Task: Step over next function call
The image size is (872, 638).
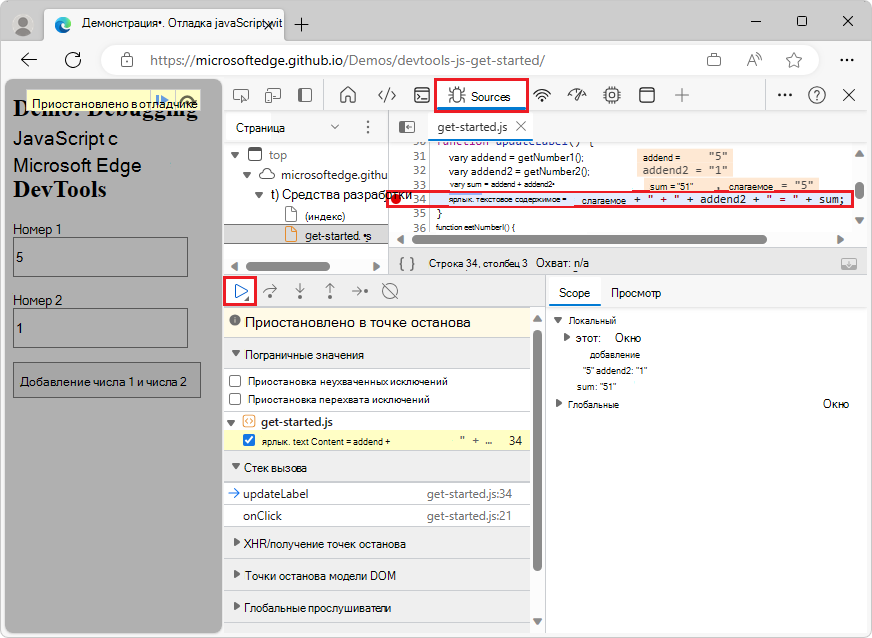Action: point(270,291)
